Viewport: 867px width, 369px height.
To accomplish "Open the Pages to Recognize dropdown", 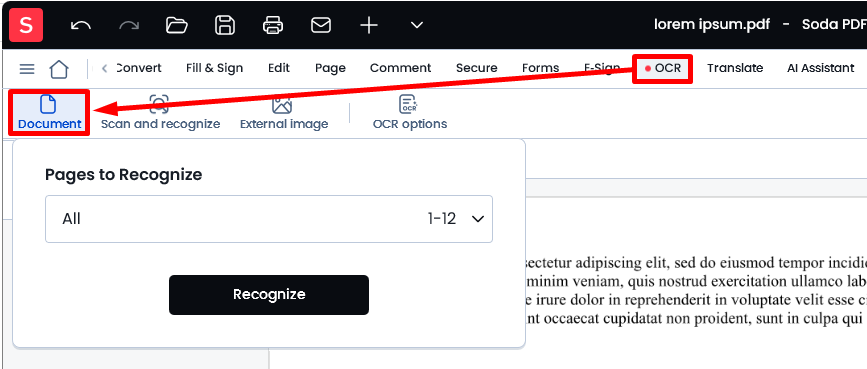I will pos(269,219).
